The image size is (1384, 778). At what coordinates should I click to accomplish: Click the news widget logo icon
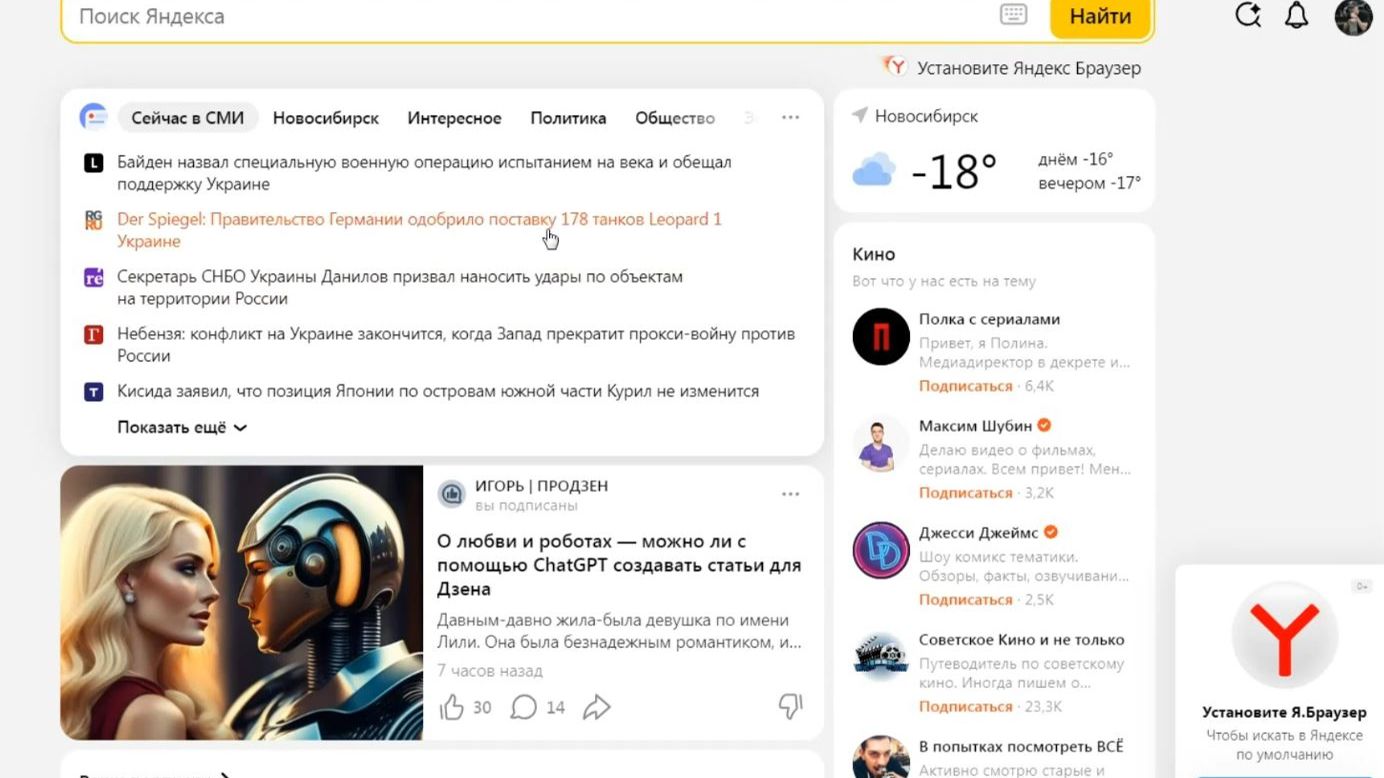[x=93, y=117]
